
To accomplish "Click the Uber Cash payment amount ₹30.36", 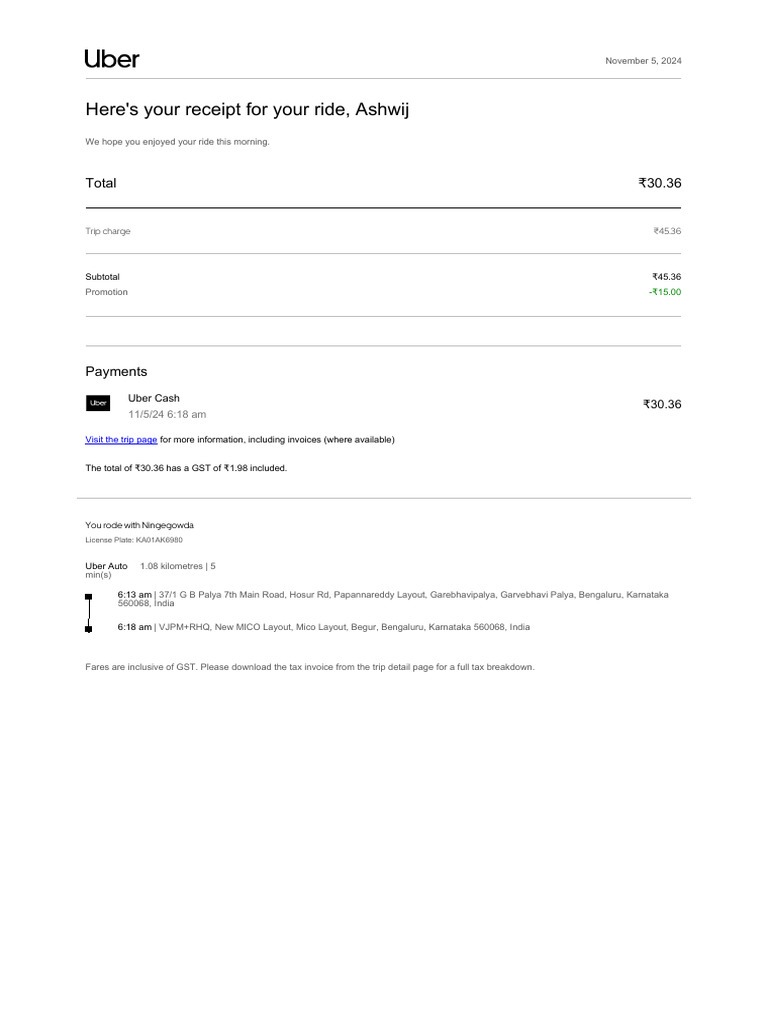I will 661,404.
